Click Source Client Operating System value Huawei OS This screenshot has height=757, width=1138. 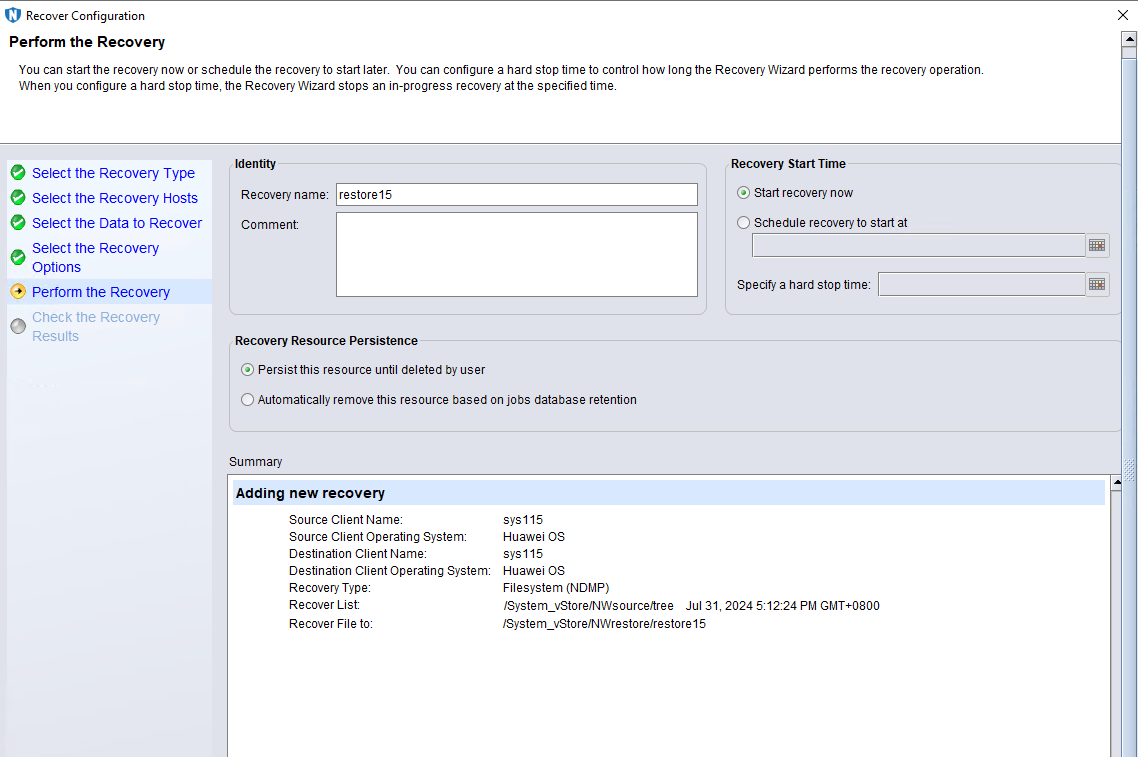[x=533, y=537]
